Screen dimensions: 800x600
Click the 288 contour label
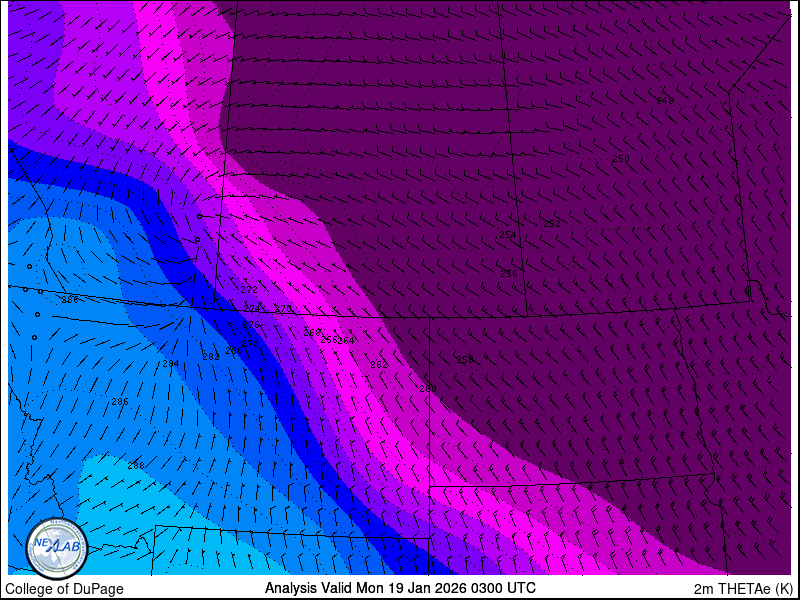pos(136,465)
